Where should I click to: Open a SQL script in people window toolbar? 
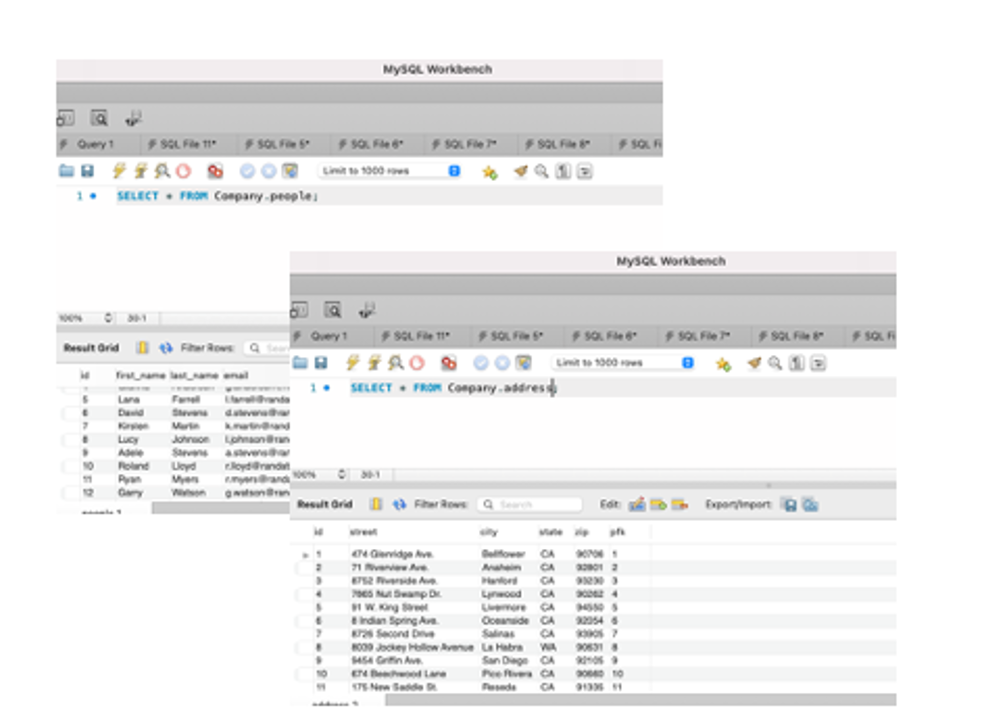point(66,171)
